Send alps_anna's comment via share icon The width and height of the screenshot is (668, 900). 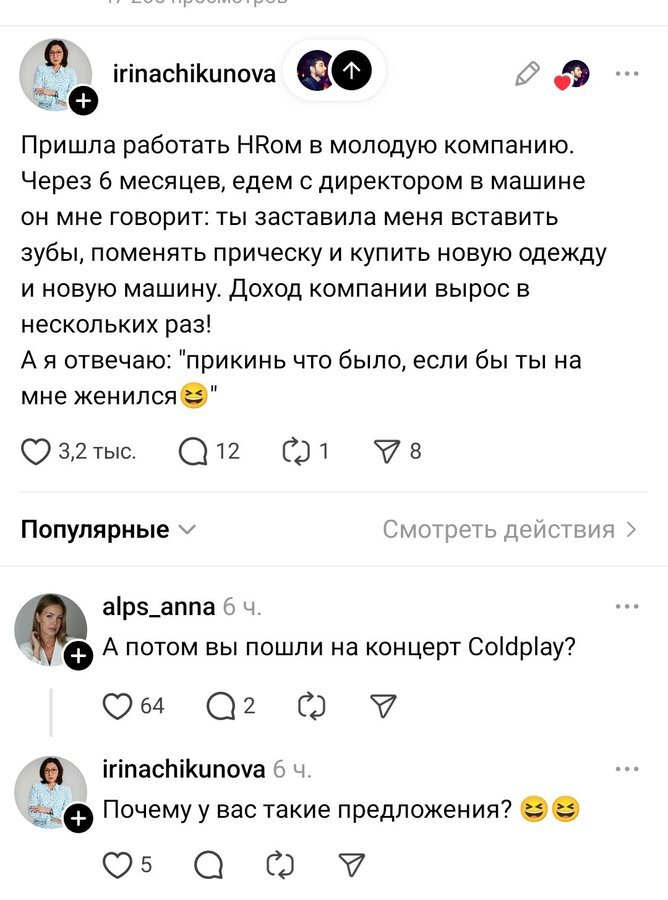[x=383, y=706]
